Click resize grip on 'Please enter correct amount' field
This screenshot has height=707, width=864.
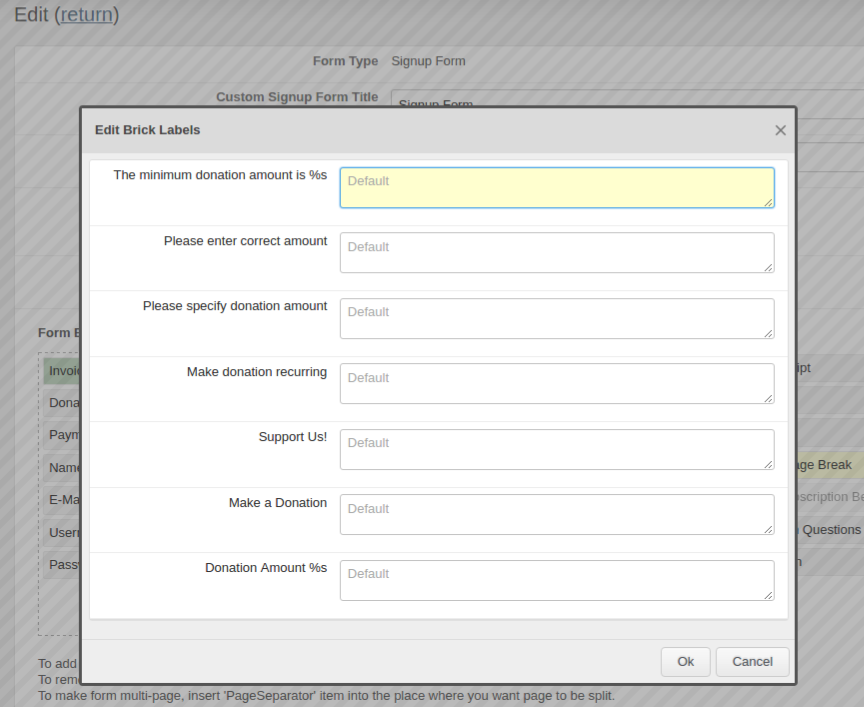coord(768,267)
